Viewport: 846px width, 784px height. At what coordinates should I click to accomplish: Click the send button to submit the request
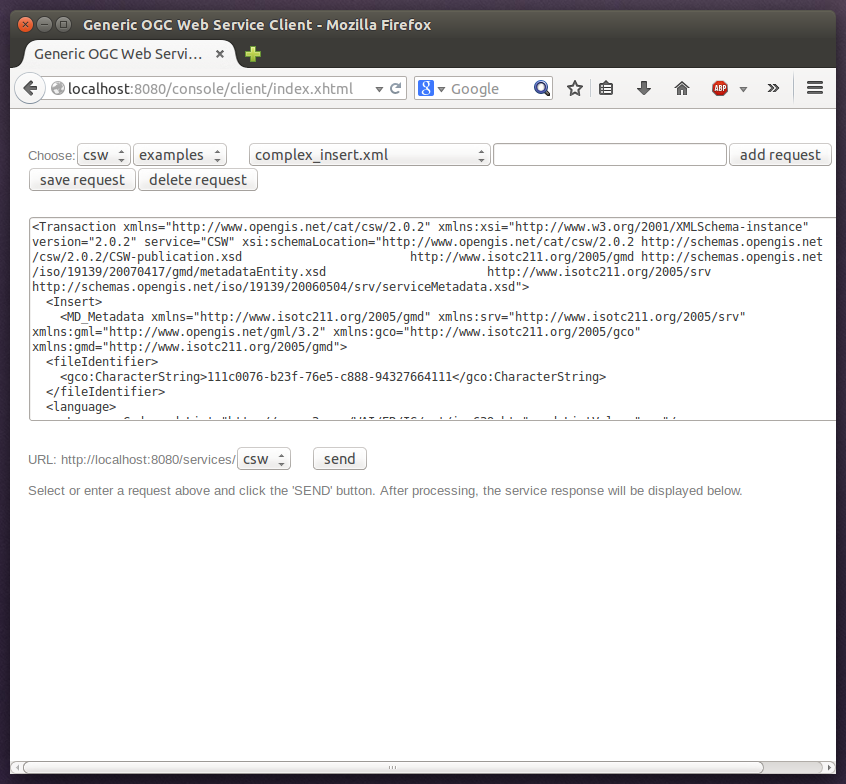339,458
